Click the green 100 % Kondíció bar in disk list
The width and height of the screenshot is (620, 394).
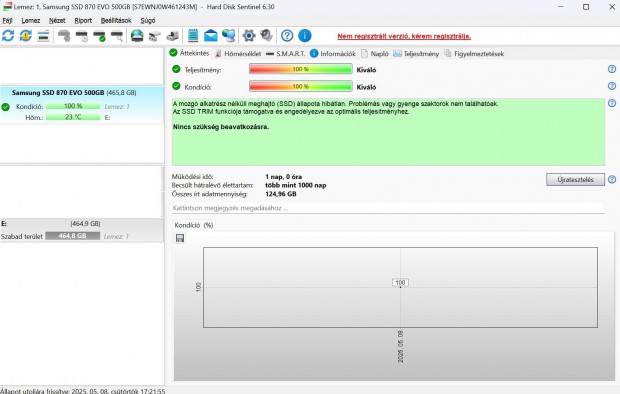[73, 106]
